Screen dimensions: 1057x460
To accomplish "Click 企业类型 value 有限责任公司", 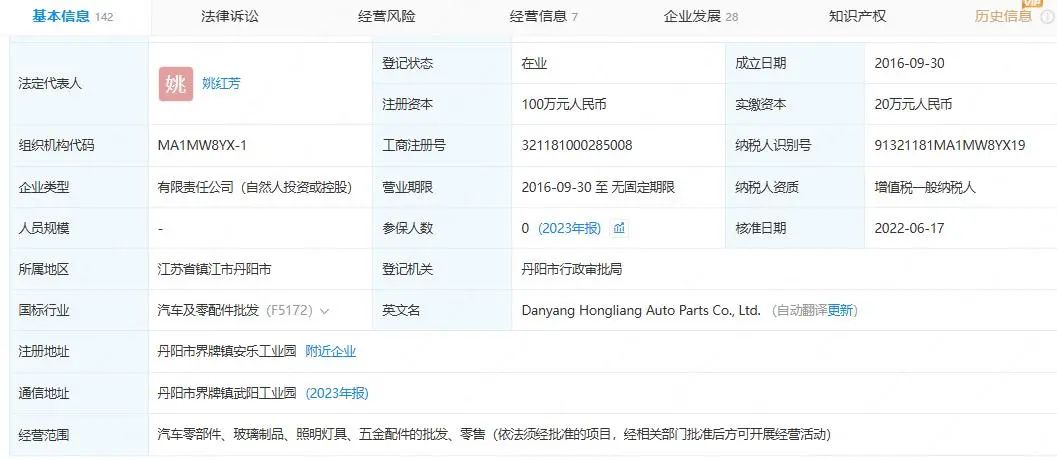I will tap(255, 188).
